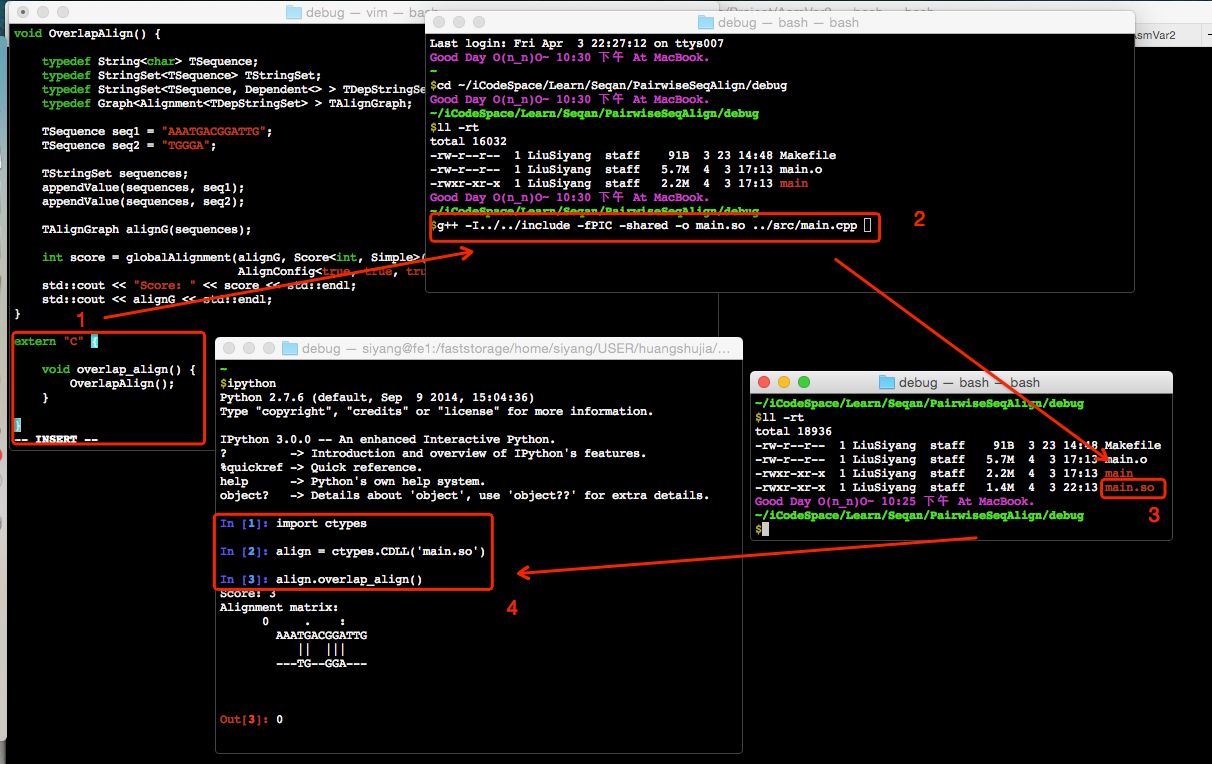
Task: Minimize the bottom-right bash window with the yellow button
Action: (x=785, y=382)
